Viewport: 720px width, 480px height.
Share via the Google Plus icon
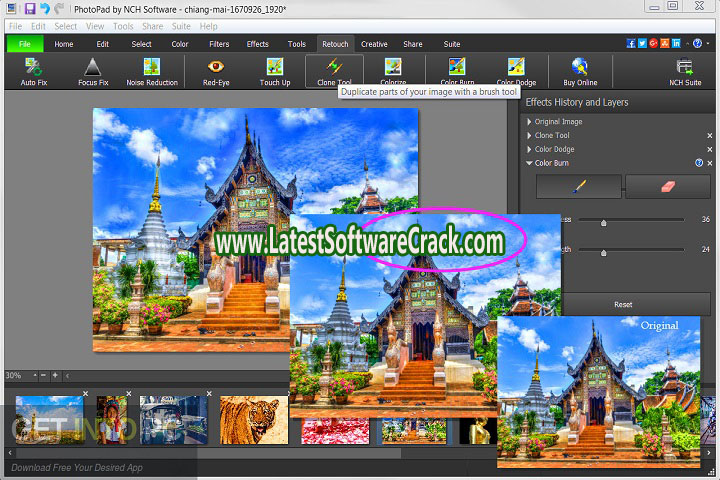coord(653,43)
